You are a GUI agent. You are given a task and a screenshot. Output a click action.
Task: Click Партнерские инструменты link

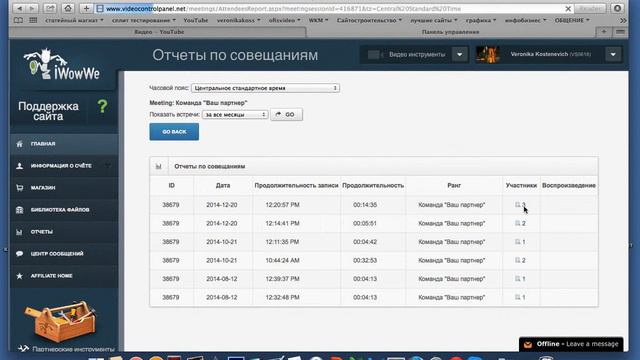point(73,349)
